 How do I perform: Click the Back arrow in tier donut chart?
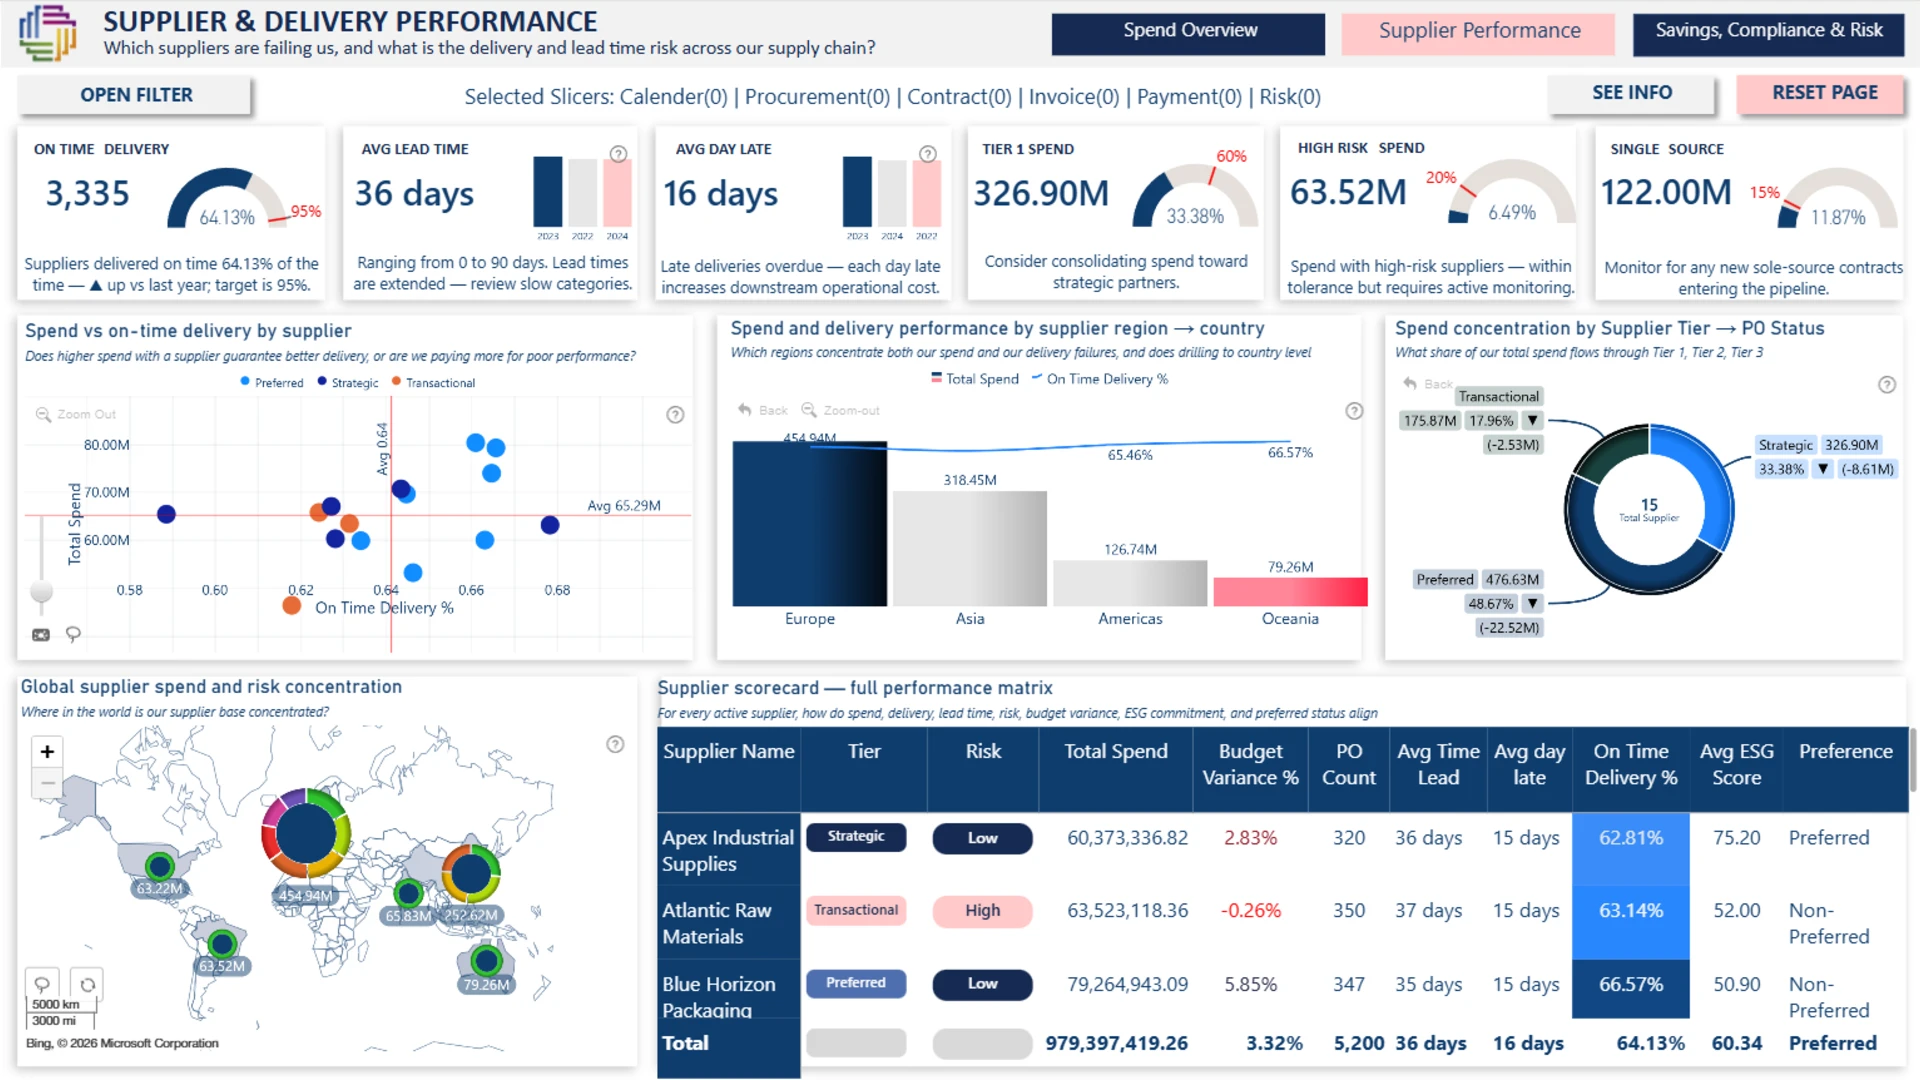pos(1410,384)
